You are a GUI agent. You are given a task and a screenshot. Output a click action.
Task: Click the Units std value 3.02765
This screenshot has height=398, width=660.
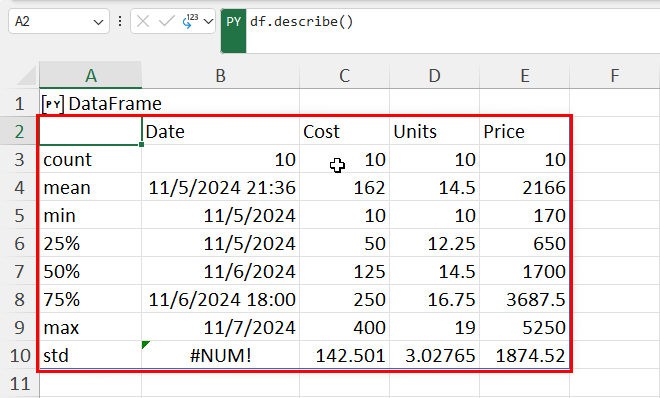tap(434, 356)
